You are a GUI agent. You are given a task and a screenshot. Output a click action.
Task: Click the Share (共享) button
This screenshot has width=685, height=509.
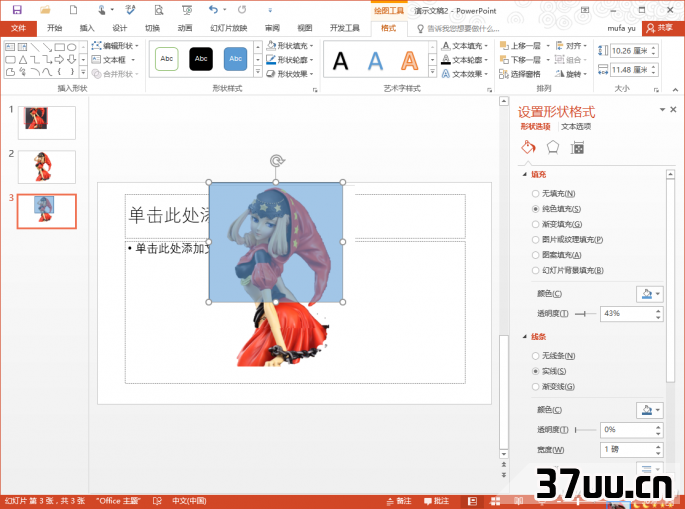(x=660, y=28)
